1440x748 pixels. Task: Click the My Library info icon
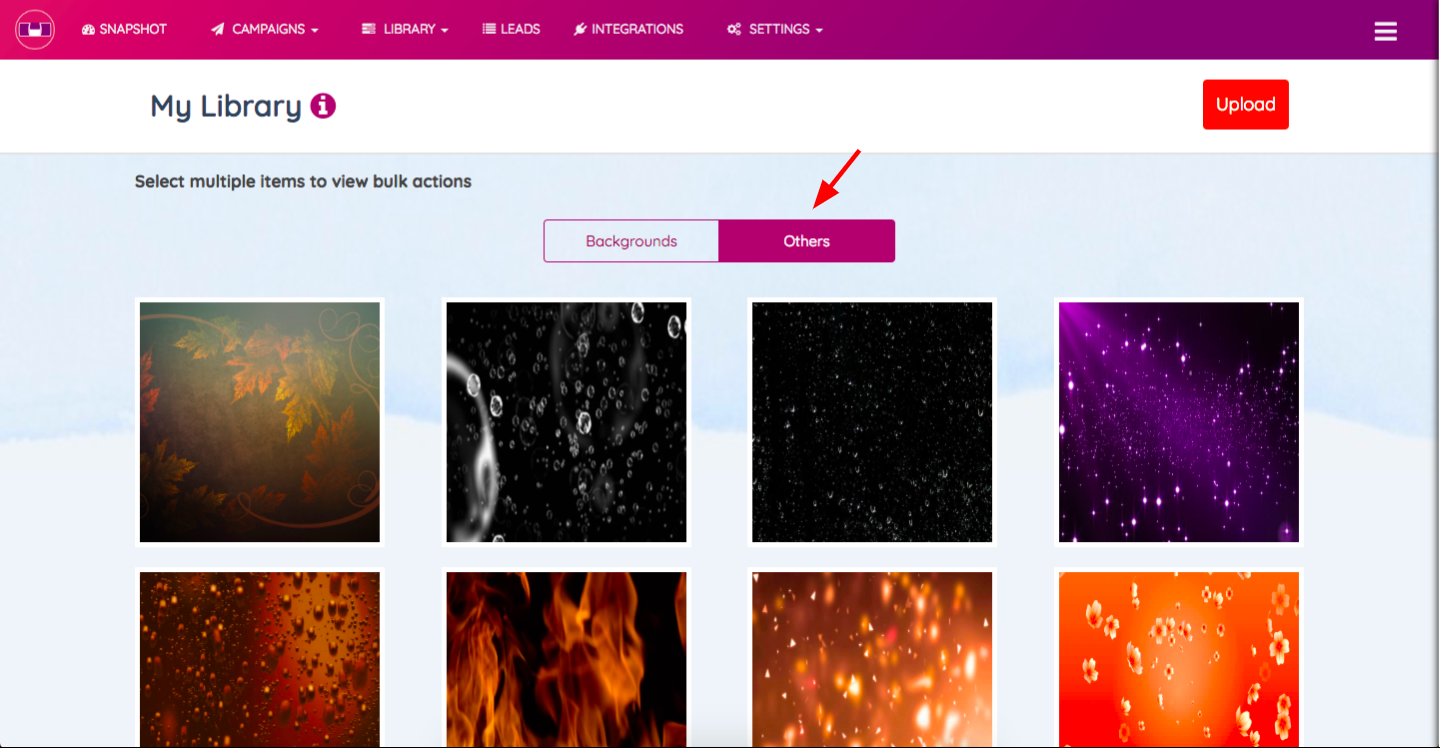(323, 106)
